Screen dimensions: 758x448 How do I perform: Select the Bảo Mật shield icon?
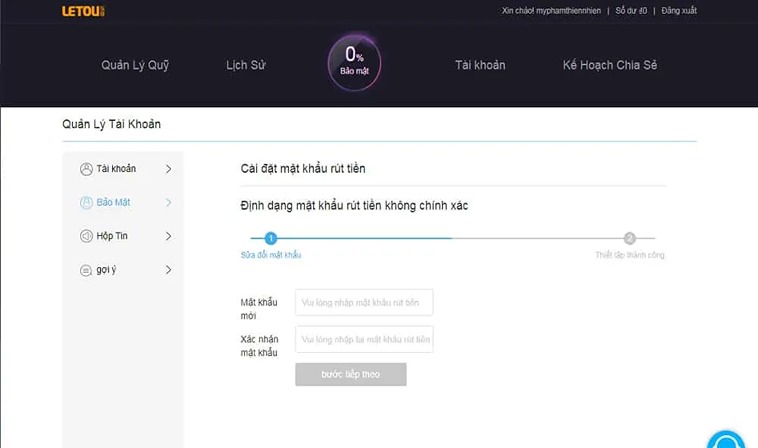pos(86,202)
